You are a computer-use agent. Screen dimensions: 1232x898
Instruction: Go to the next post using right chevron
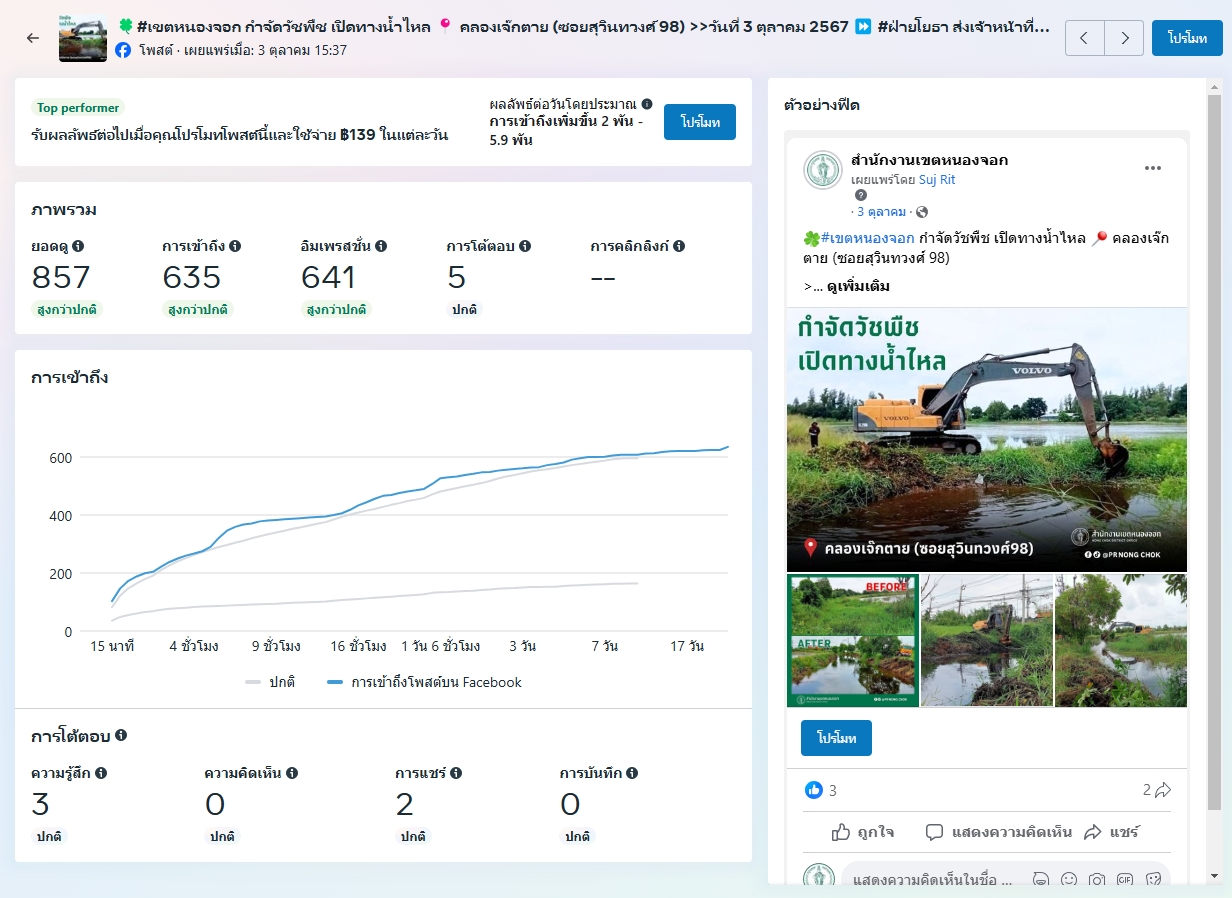pos(1125,38)
